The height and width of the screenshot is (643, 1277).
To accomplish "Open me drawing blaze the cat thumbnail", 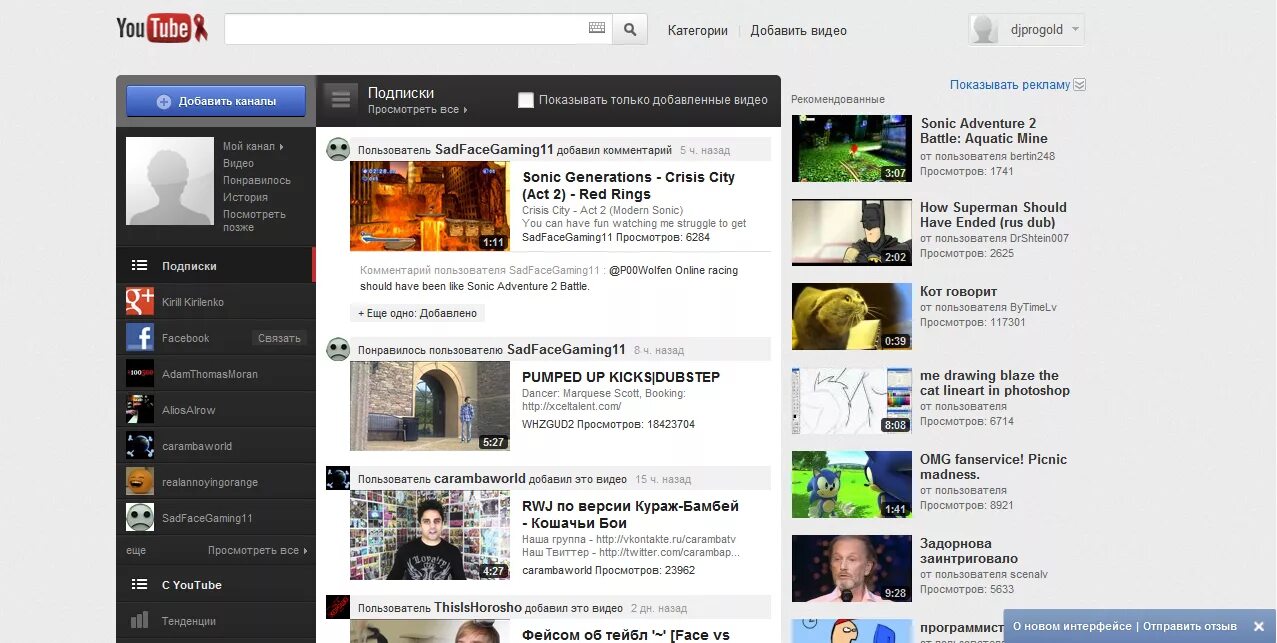I will 852,400.
